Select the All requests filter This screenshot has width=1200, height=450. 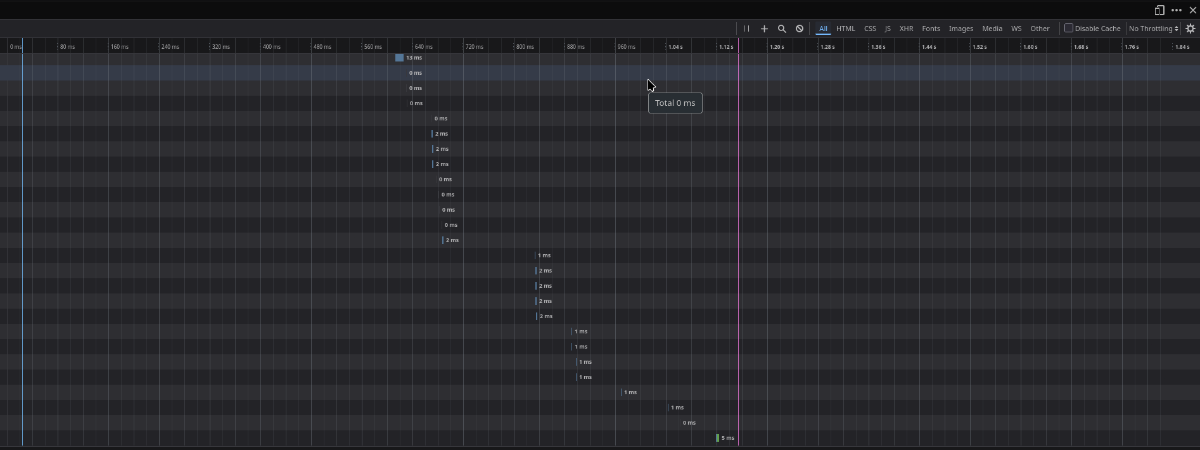pyautogui.click(x=823, y=29)
